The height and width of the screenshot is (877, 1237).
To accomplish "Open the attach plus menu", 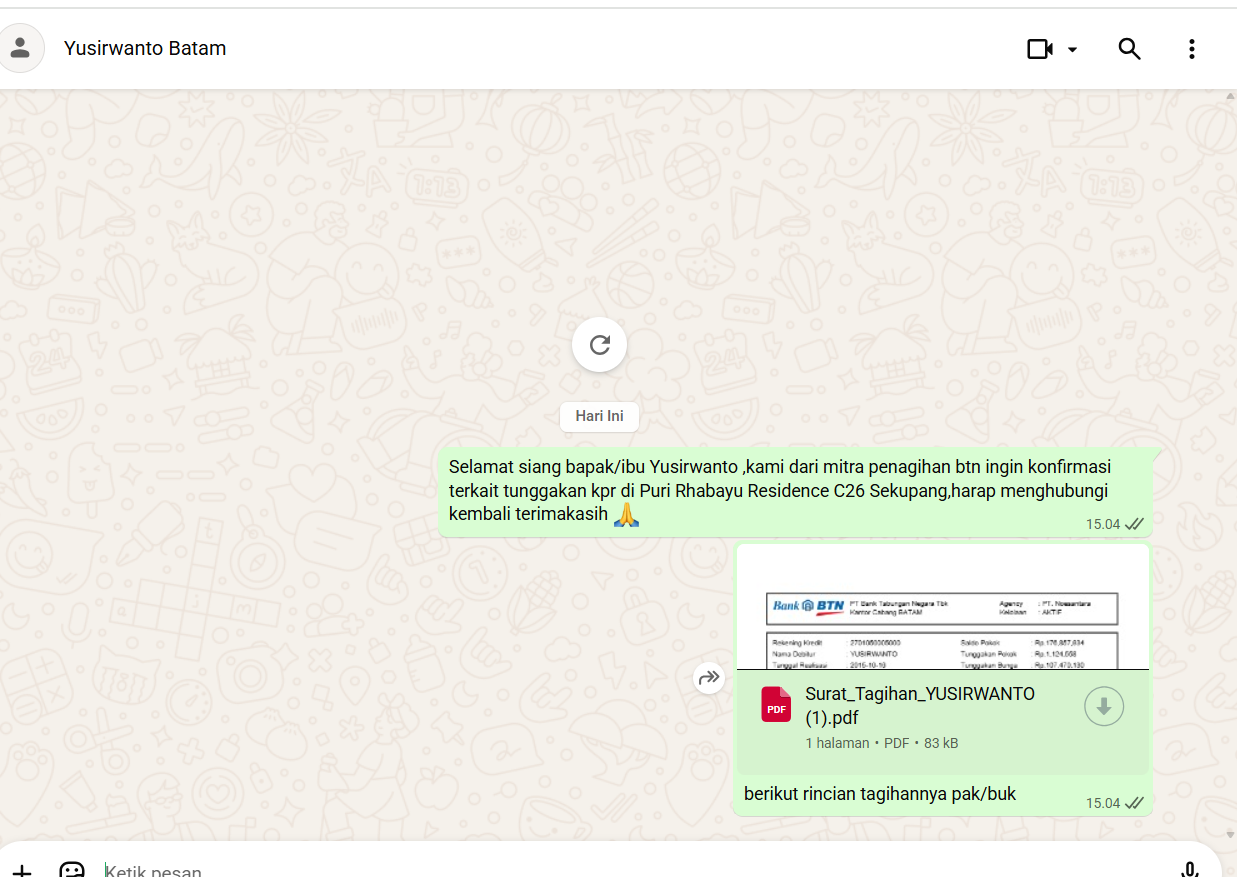I will click(x=22, y=870).
